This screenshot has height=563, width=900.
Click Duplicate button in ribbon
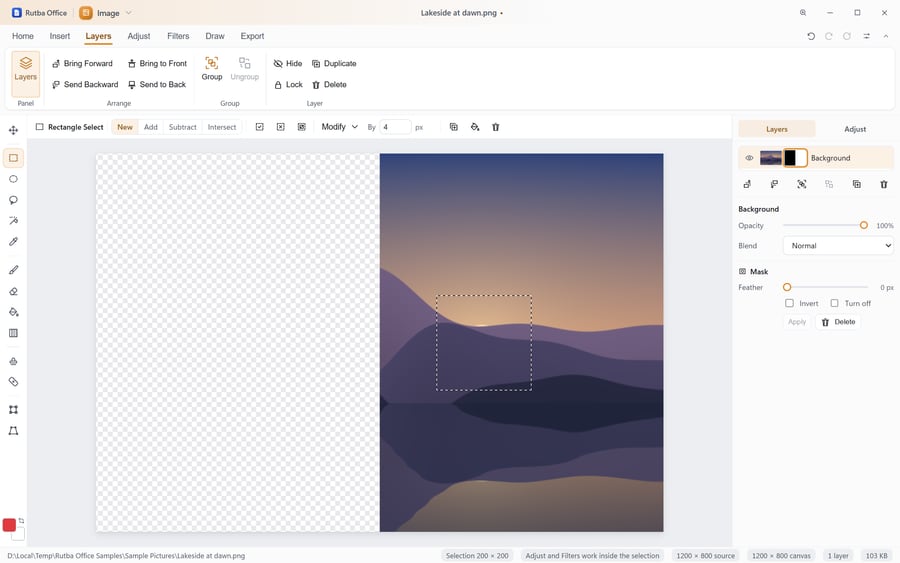(x=334, y=64)
